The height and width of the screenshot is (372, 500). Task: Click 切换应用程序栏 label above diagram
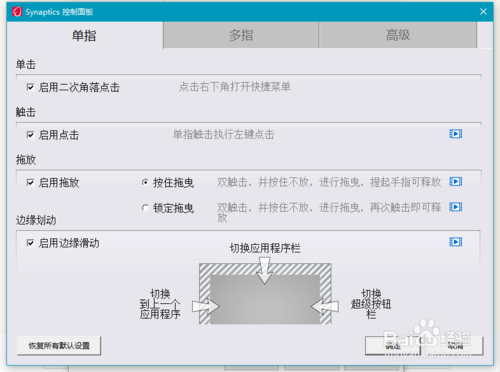click(x=265, y=248)
